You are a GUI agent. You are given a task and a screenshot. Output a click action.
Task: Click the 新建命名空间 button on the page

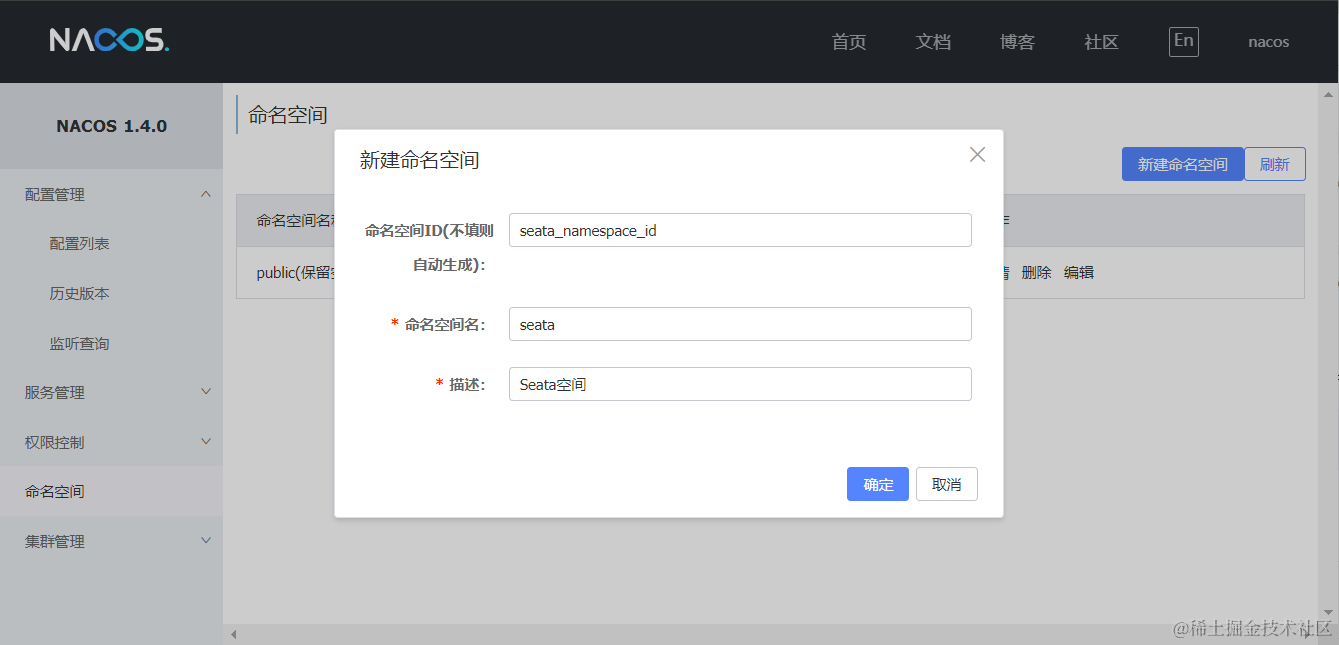tap(1183, 164)
